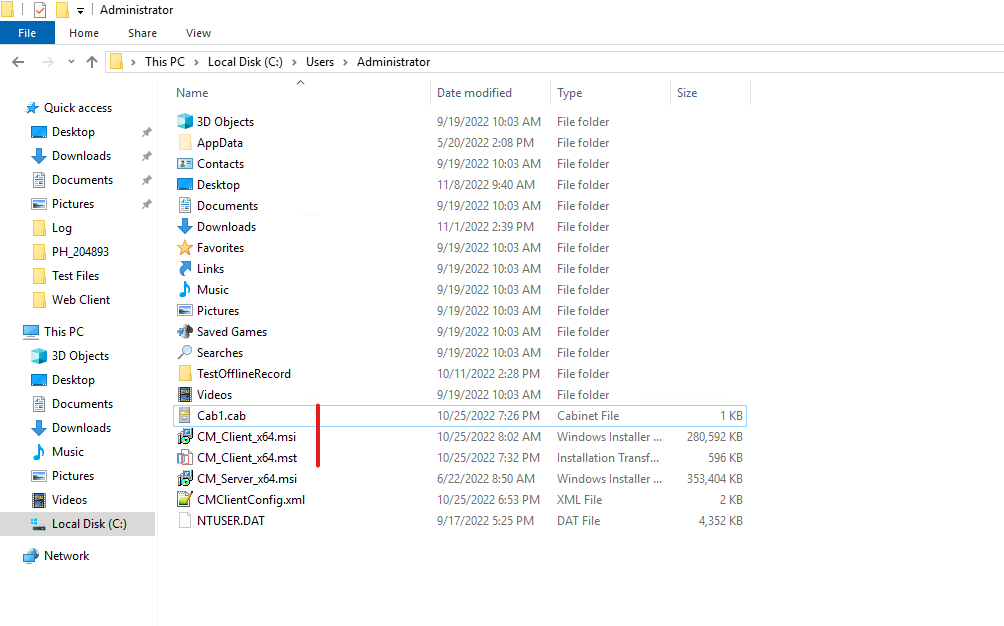Navigate to Users via the breadcrumb link
The width and height of the screenshot is (1004, 626).
click(x=319, y=62)
